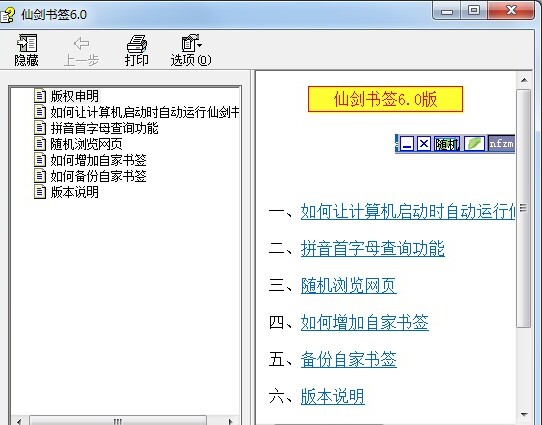542x425 pixels.
Task: Select 随机浏览网页 in the contents tree
Action: [86, 144]
